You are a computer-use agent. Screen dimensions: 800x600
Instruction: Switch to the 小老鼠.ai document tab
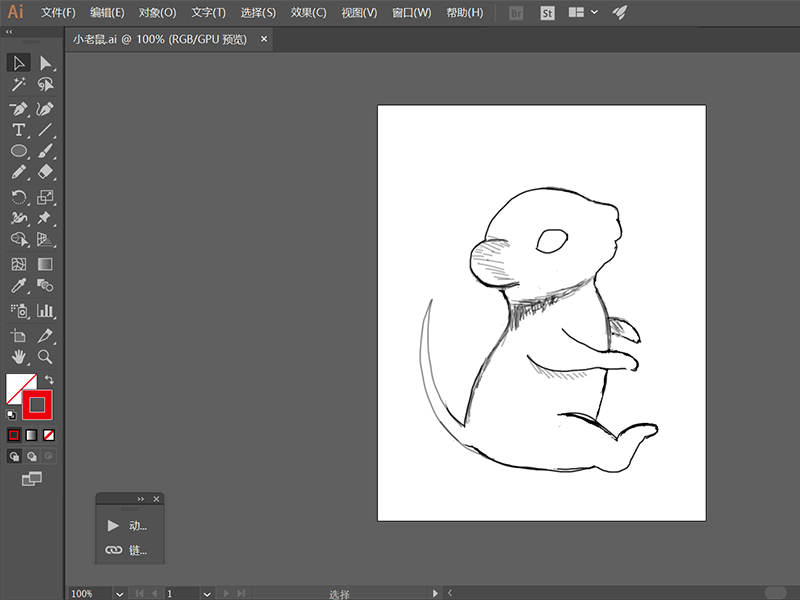tap(160, 39)
